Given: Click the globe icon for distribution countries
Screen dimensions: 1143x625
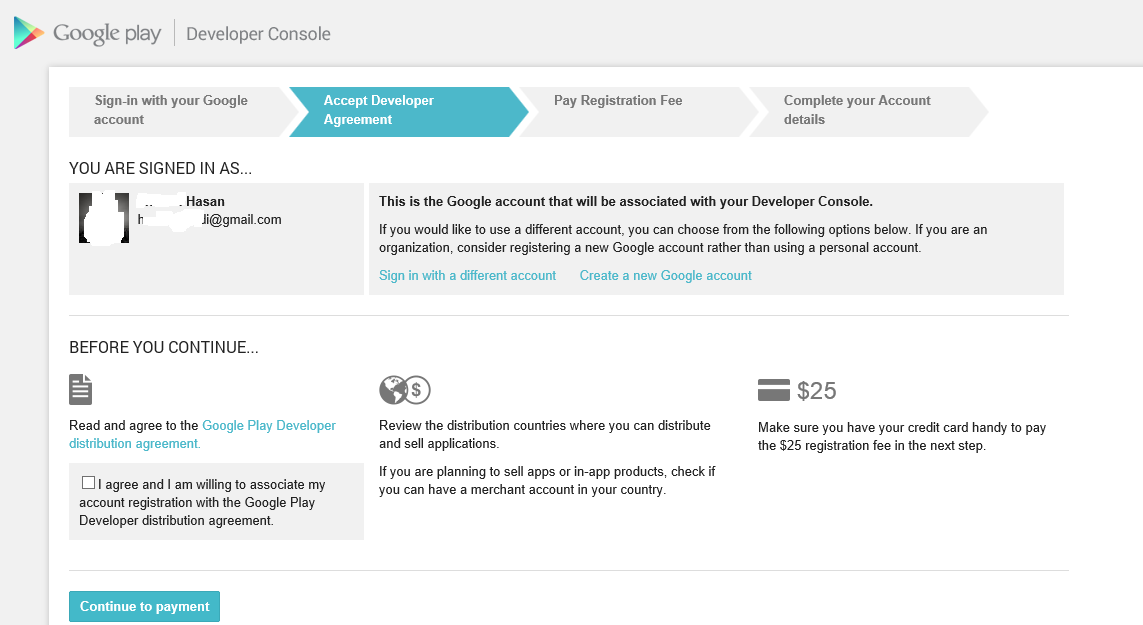Looking at the screenshot, I should (x=392, y=390).
